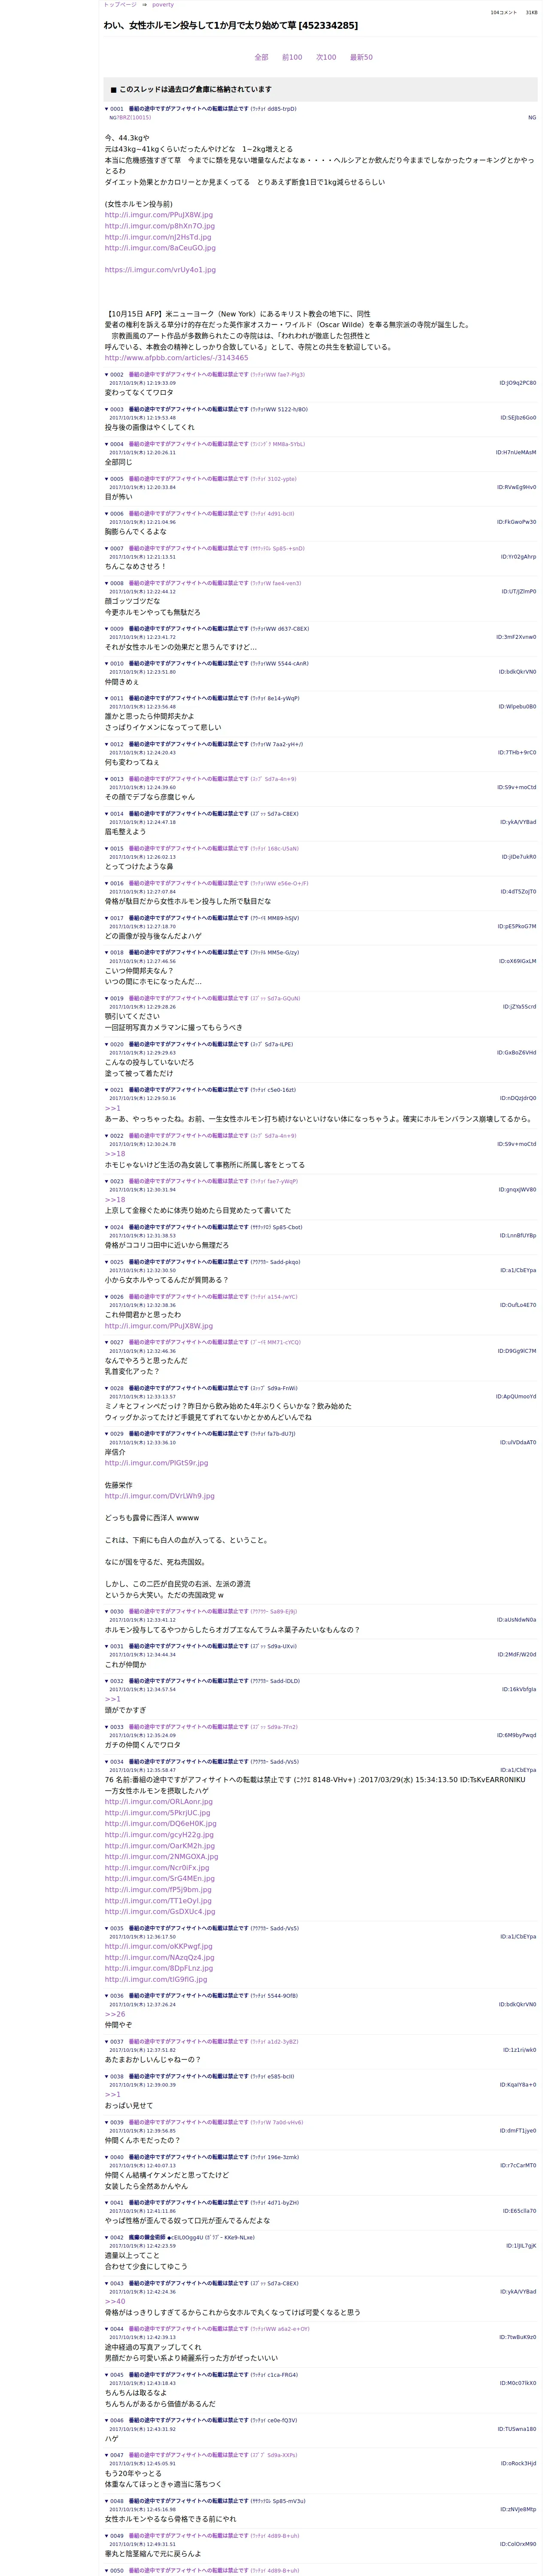The image size is (551, 2576).
Task: Open imgur link GsDXUc4.jpg
Action: (160, 1912)
